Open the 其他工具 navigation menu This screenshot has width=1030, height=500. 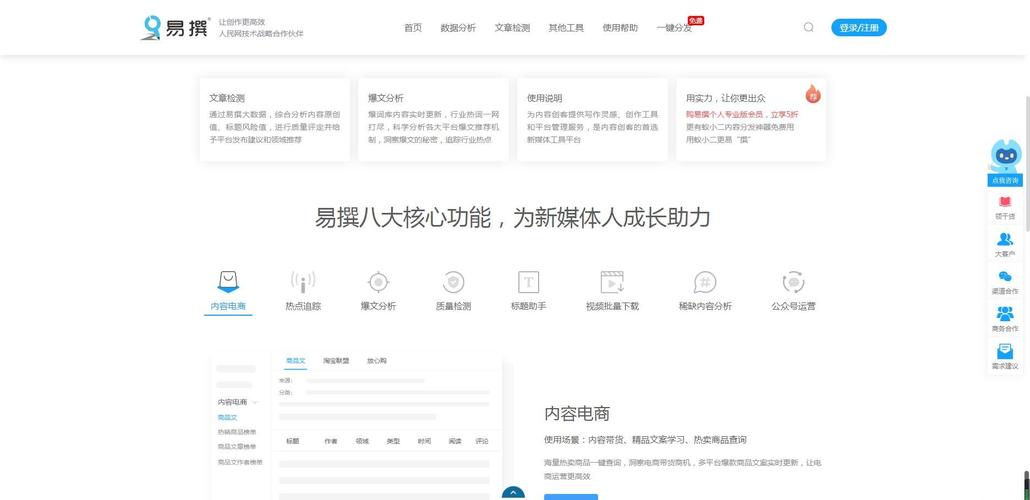tap(566, 28)
